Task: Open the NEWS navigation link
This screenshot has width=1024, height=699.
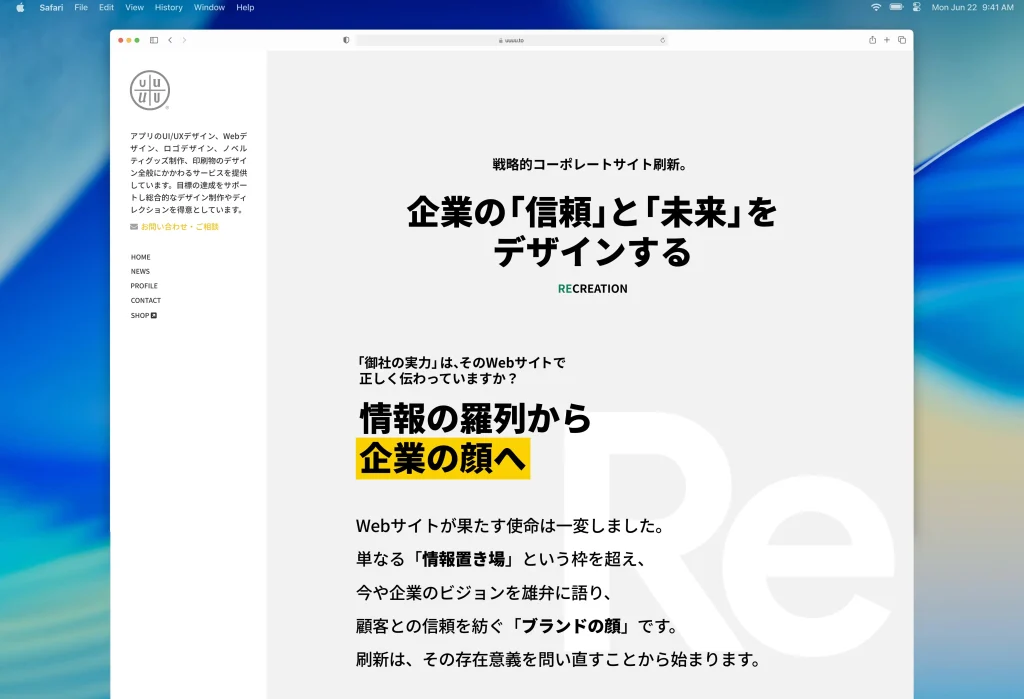Action: pos(140,271)
